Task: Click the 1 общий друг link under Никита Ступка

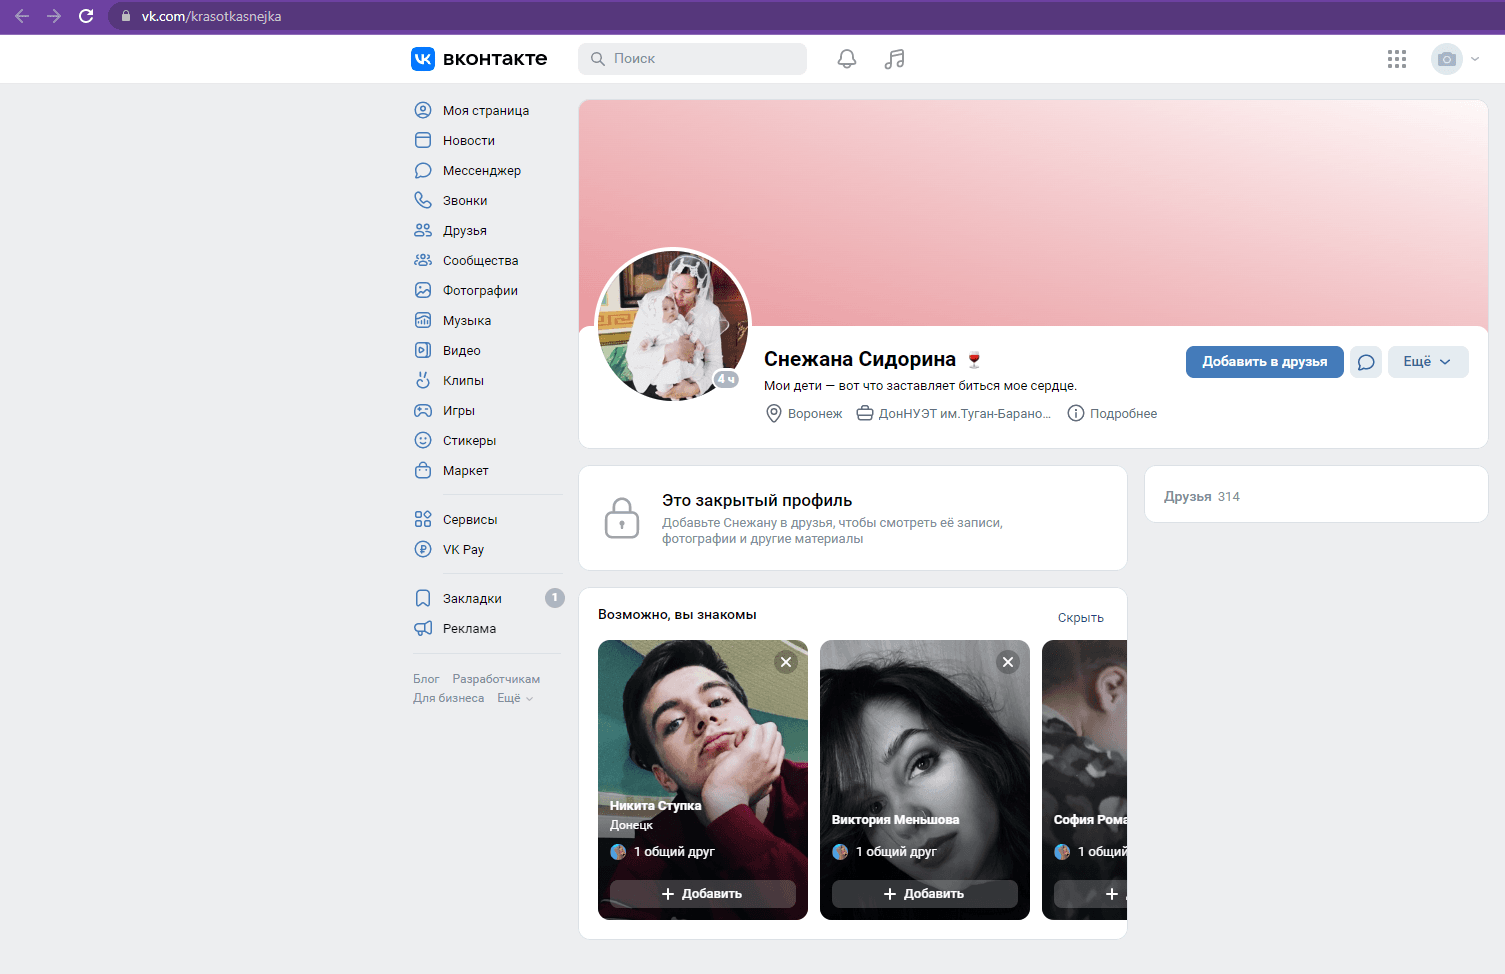Action: pyautogui.click(x=663, y=852)
